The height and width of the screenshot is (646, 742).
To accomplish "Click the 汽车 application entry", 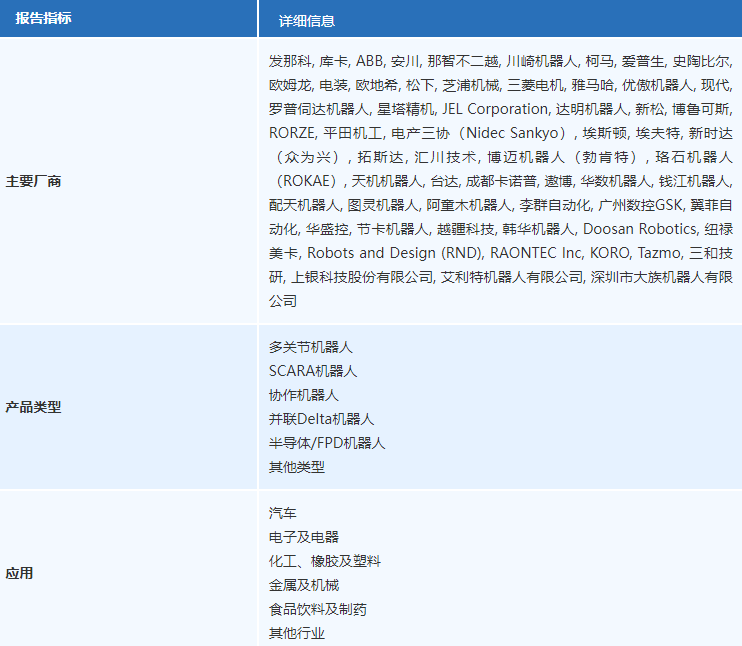I will (282, 513).
